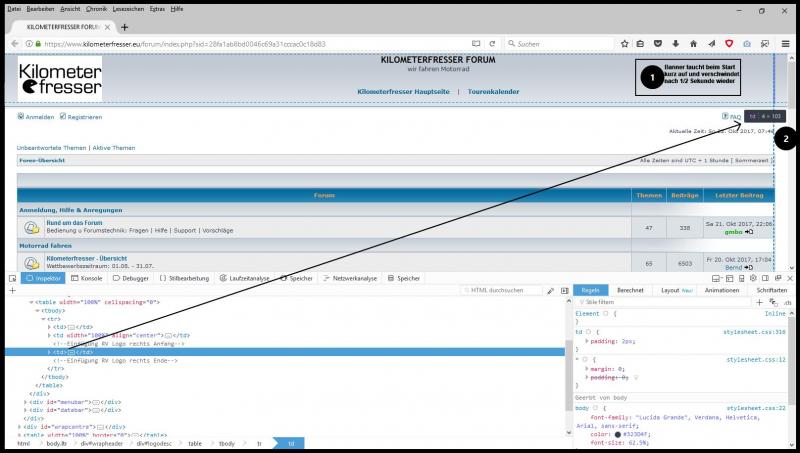Image resolution: width=800 pixels, height=453 pixels.
Task: Click the downloads arrow icon in toolbar
Action: click(x=676, y=44)
